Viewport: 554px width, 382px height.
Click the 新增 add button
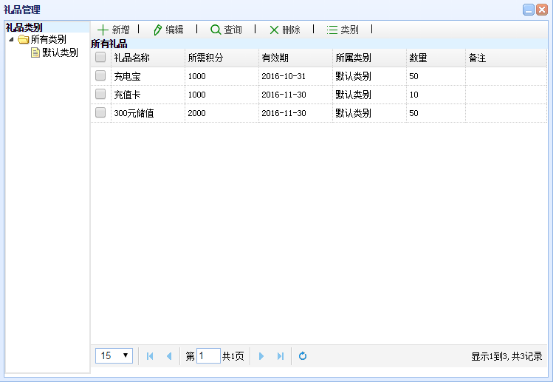coord(113,30)
